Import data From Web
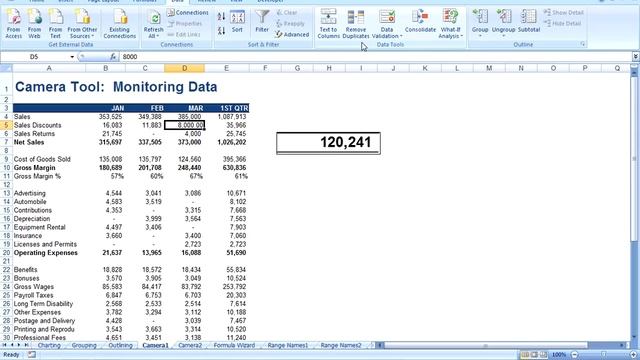640x360 pixels. [34, 24]
